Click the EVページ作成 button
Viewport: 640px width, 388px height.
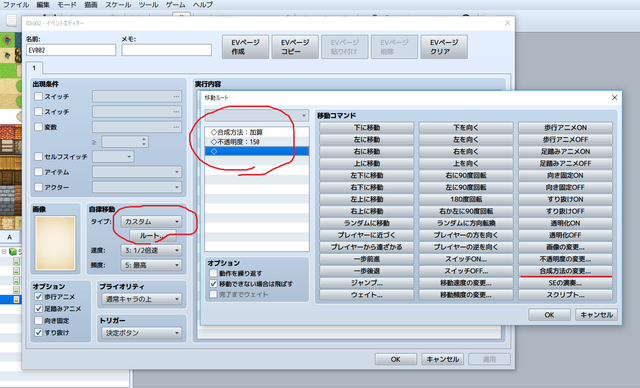pyautogui.click(x=245, y=47)
